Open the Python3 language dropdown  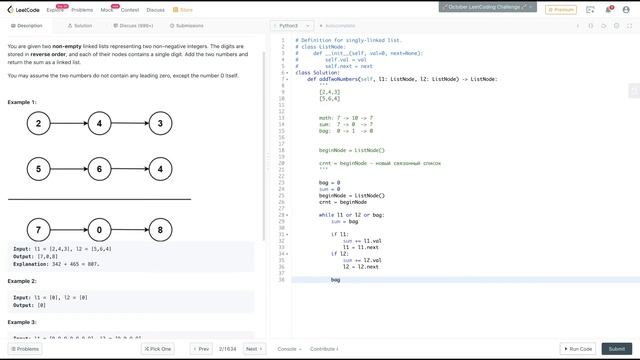coord(292,26)
